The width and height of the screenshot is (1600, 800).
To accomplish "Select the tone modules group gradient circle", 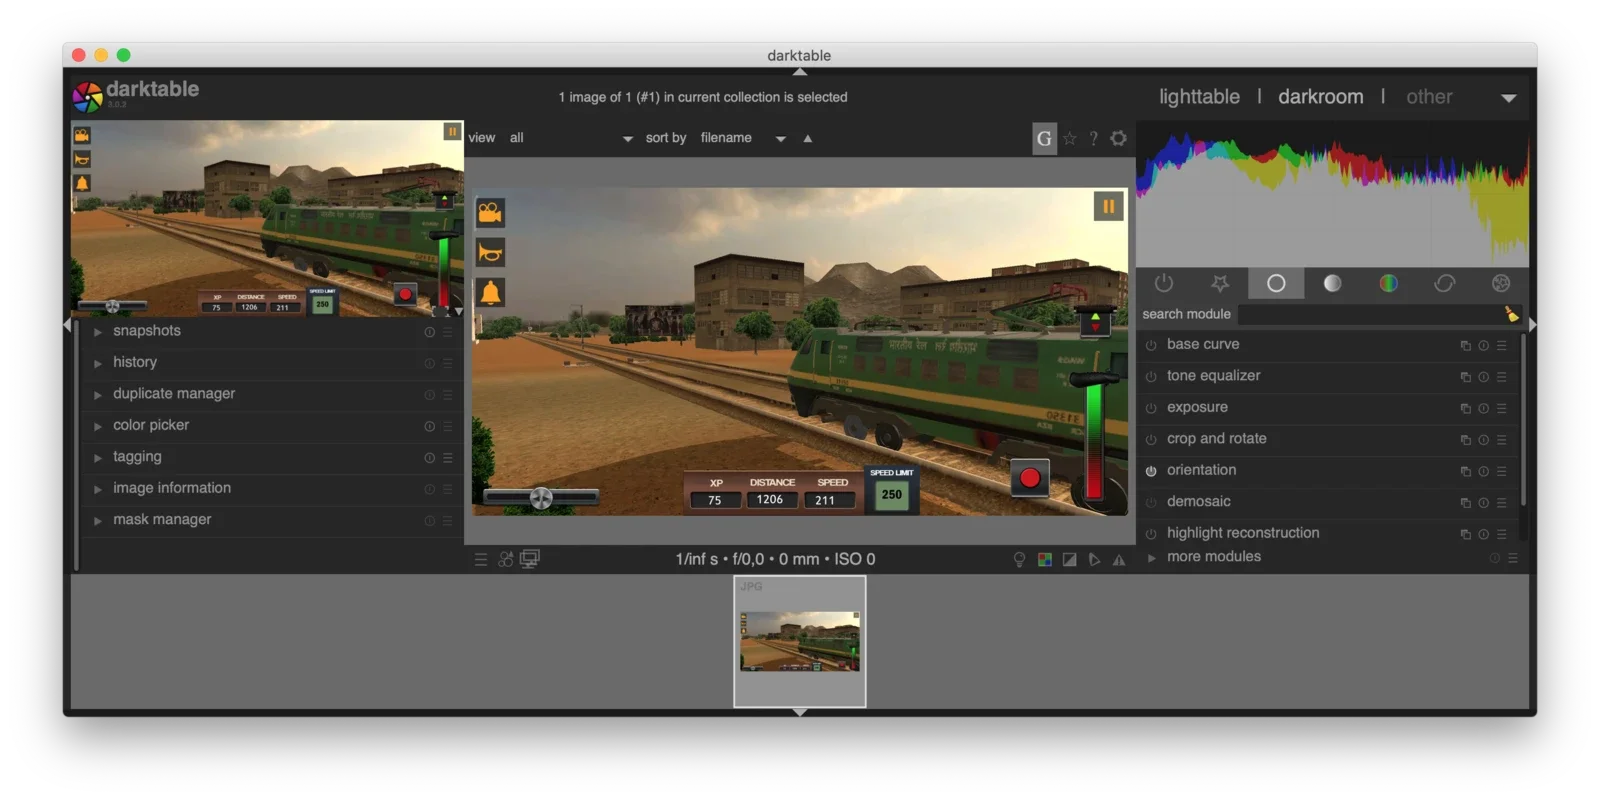I will [1332, 284].
